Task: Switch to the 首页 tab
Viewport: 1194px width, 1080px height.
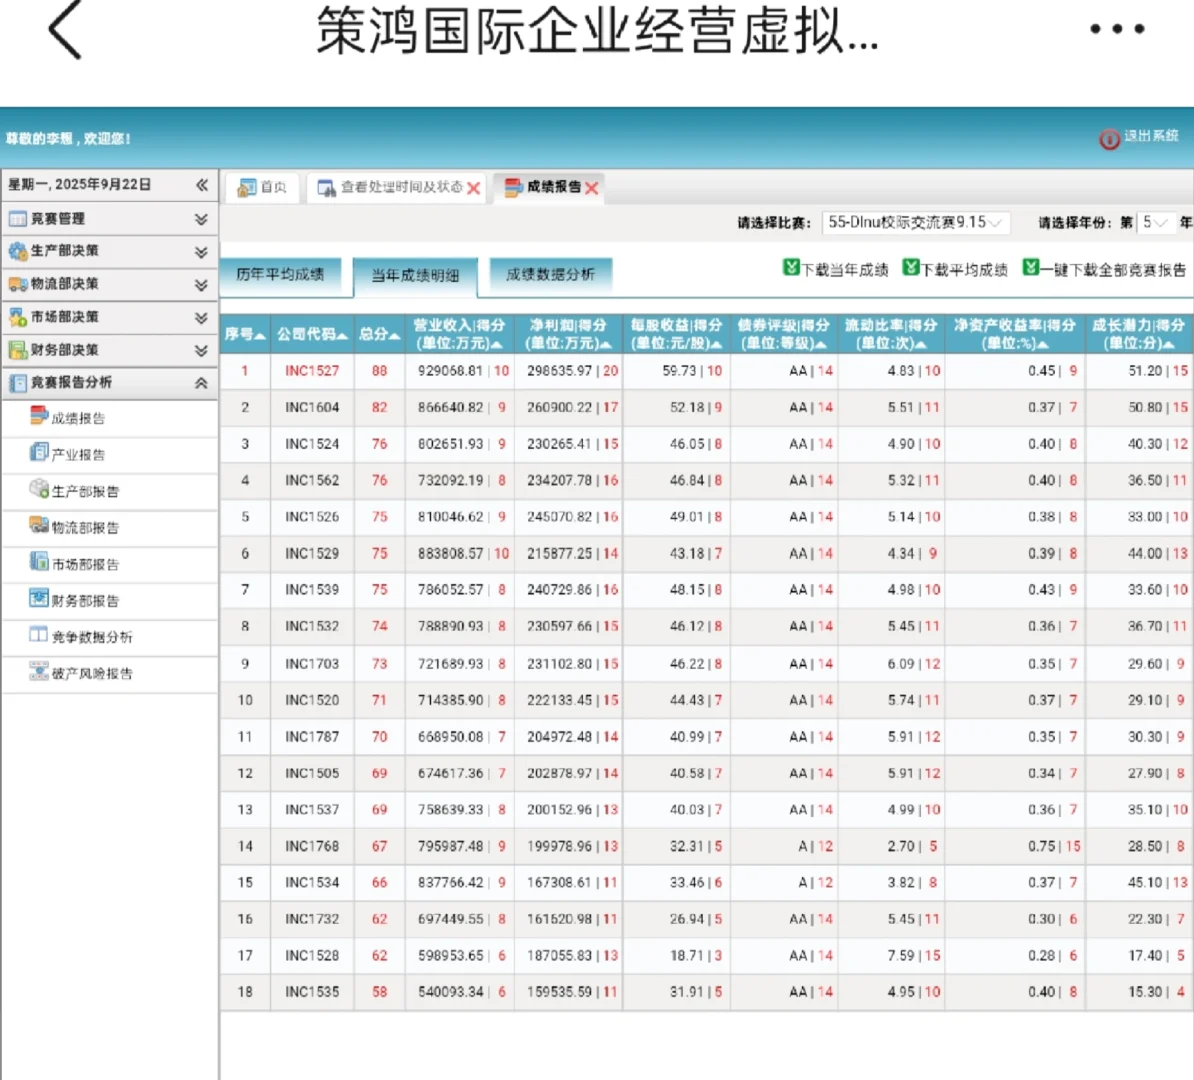Action: (263, 187)
